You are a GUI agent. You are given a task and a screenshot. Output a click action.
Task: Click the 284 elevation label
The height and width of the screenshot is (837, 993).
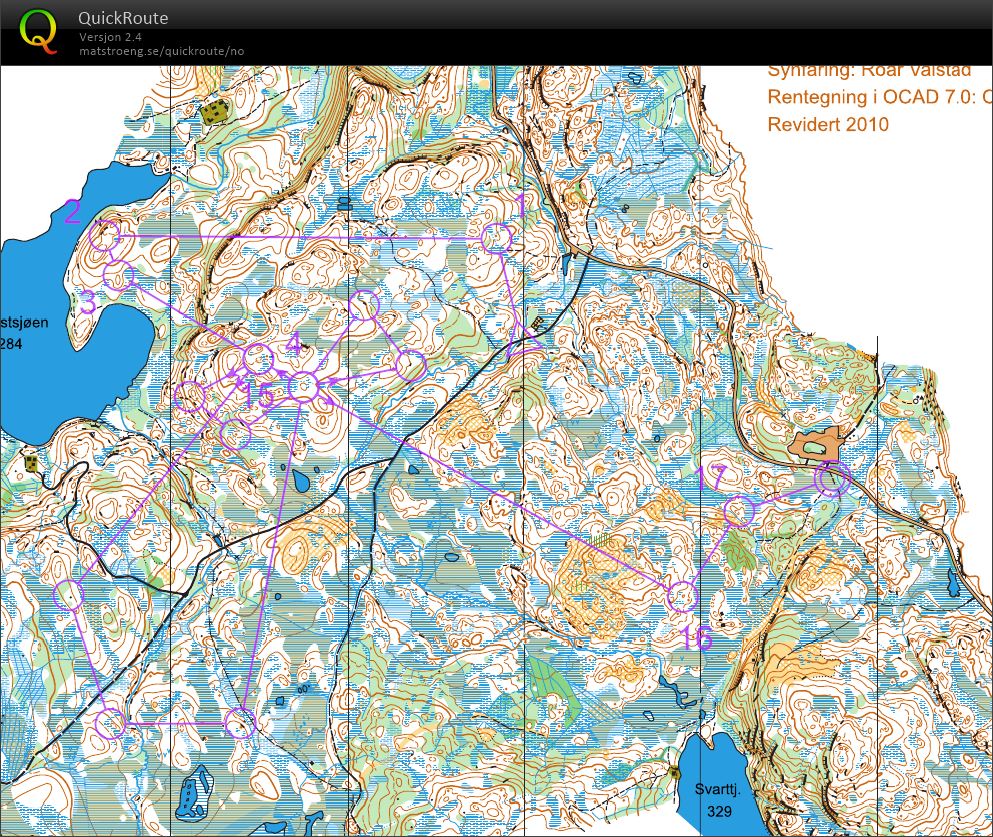coord(11,344)
